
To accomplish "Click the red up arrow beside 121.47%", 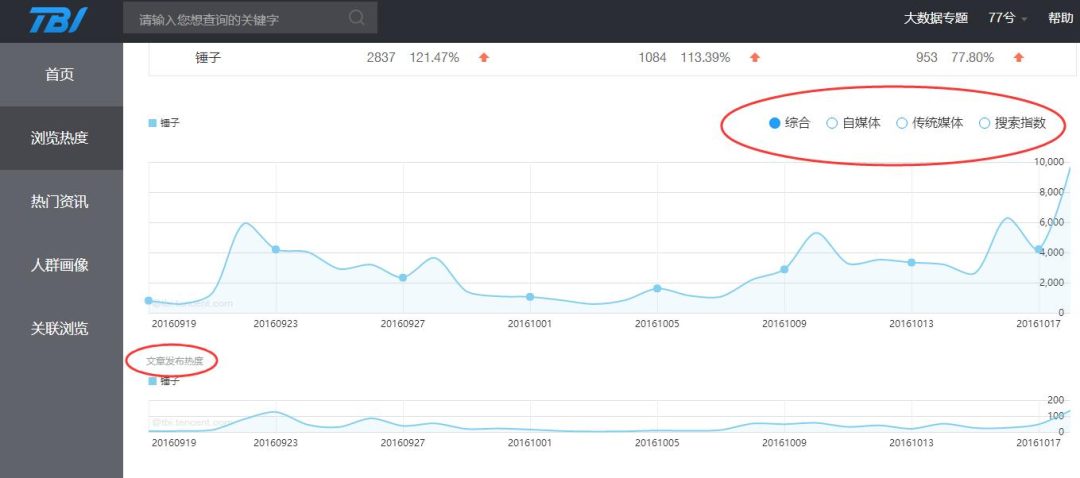I will (484, 58).
